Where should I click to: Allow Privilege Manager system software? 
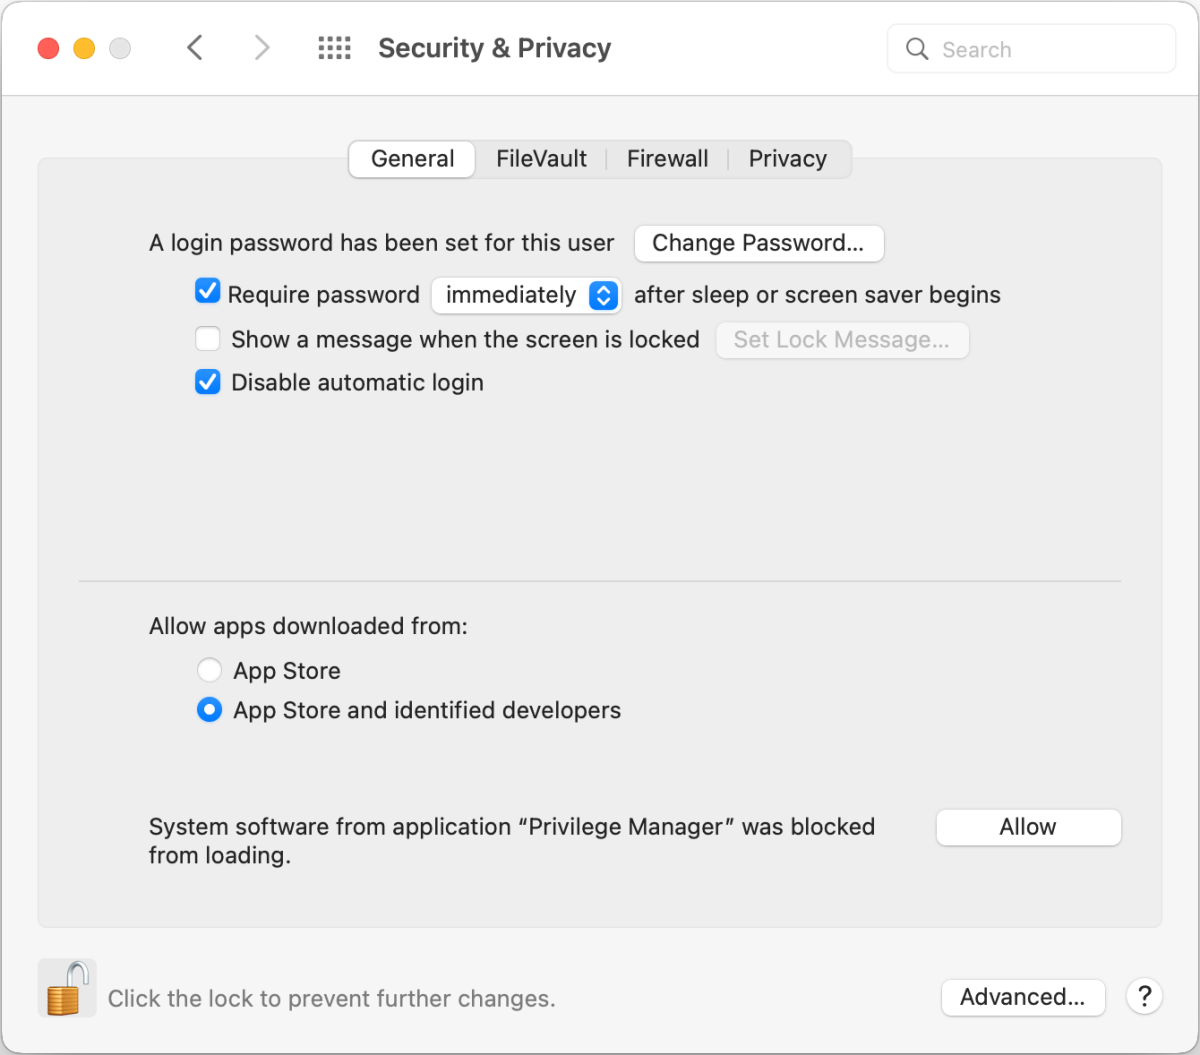[x=1028, y=827]
